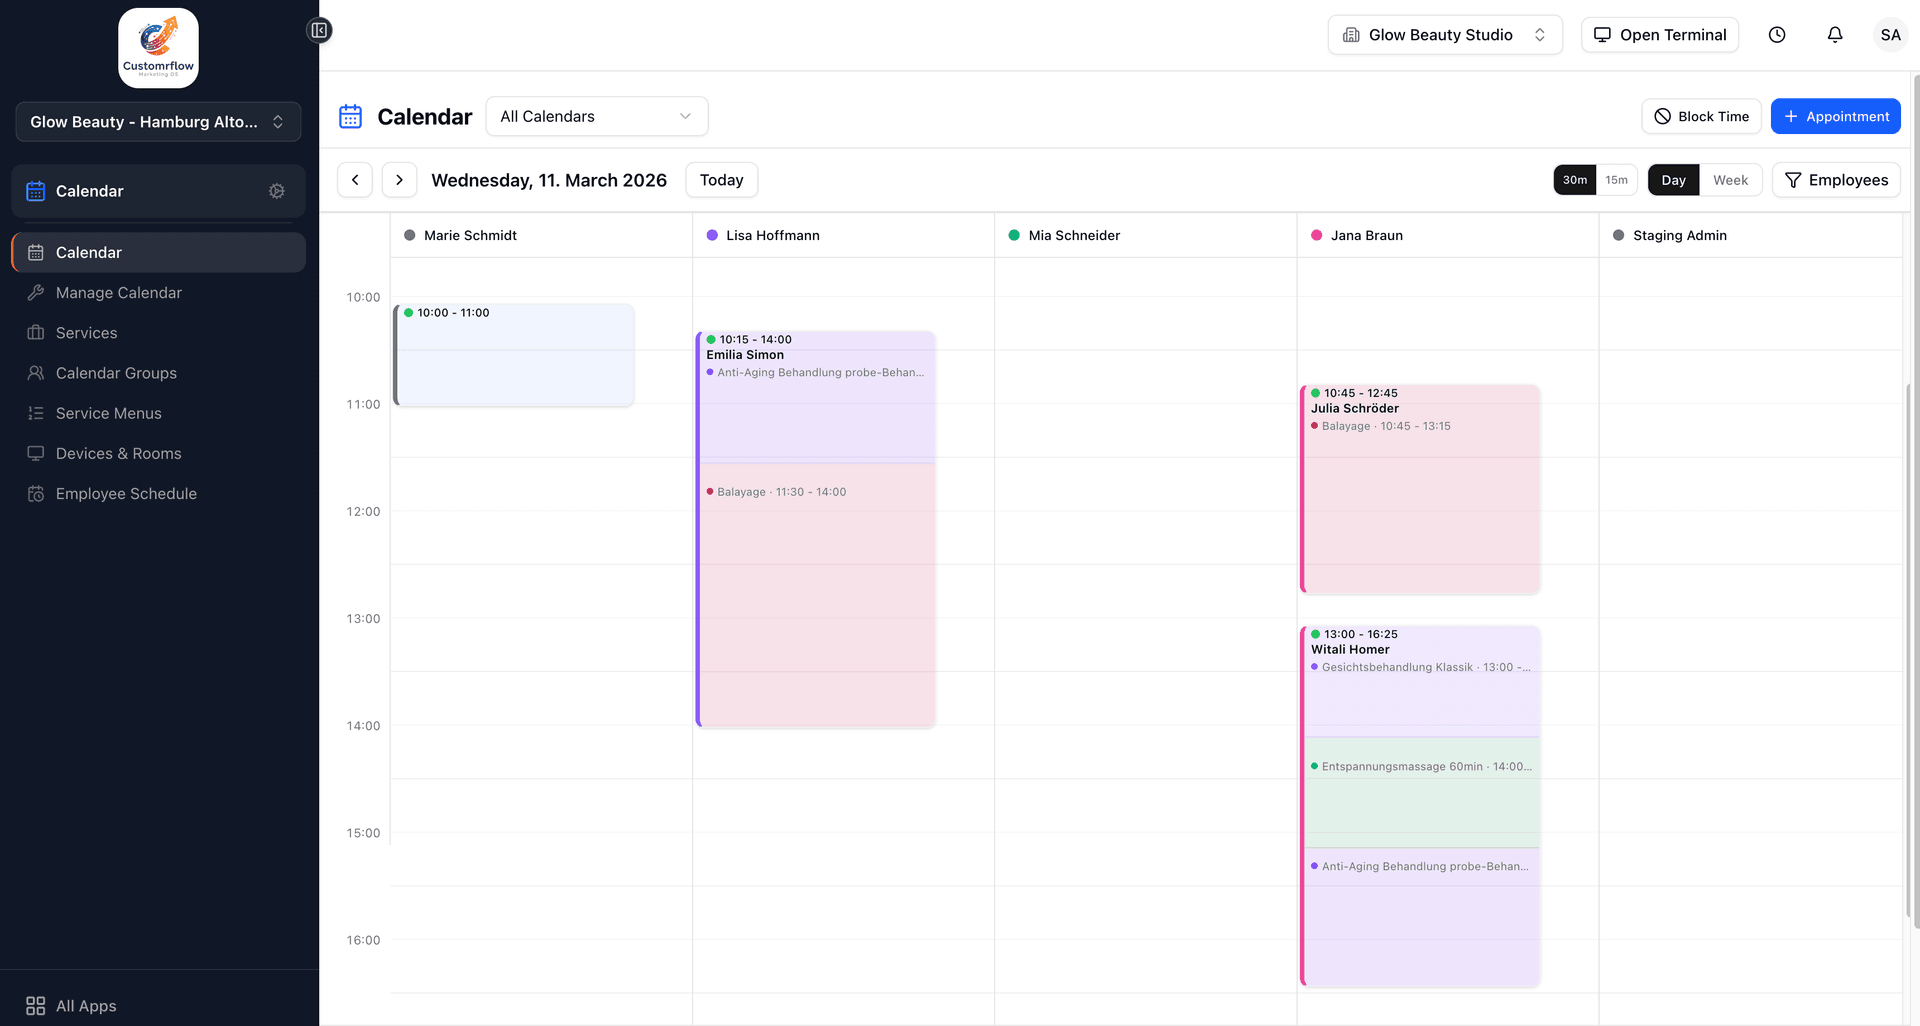1920x1026 pixels.
Task: Switch time grid to 30m interval
Action: pos(1574,180)
